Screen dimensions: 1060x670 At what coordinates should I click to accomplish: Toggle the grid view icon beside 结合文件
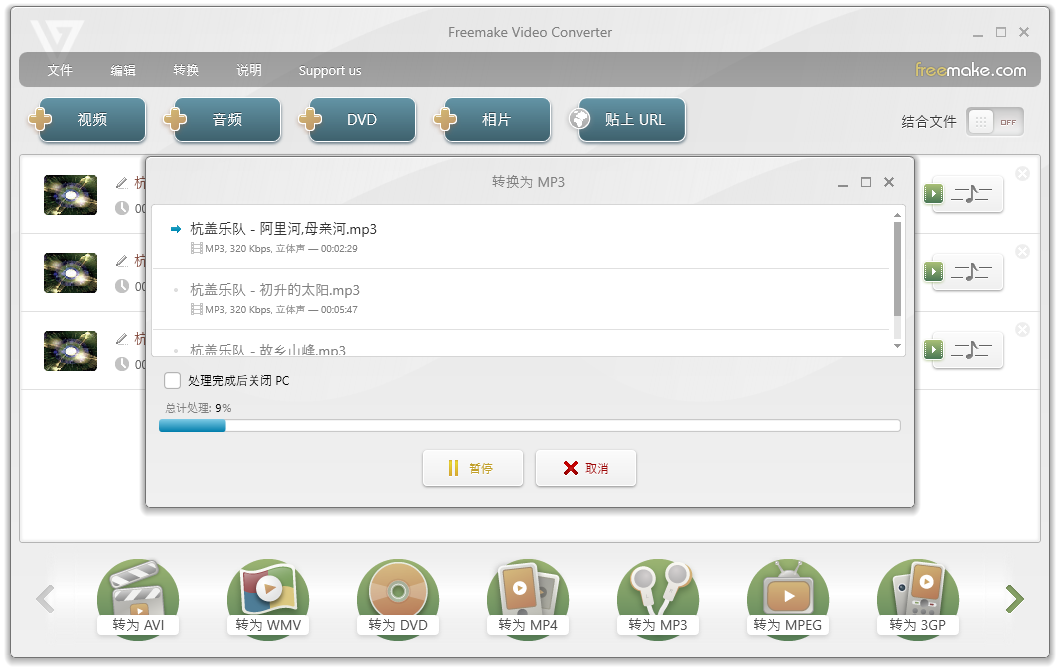coord(983,121)
